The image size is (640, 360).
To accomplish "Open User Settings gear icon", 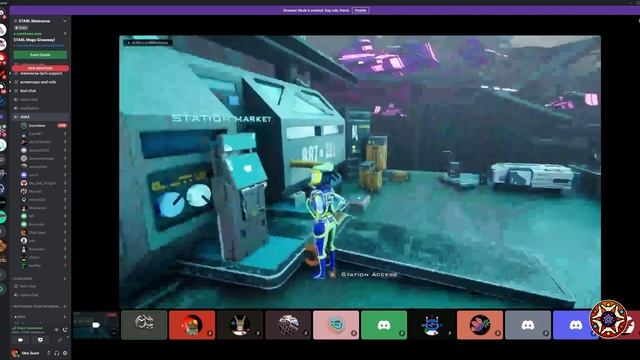I will coord(65,353).
